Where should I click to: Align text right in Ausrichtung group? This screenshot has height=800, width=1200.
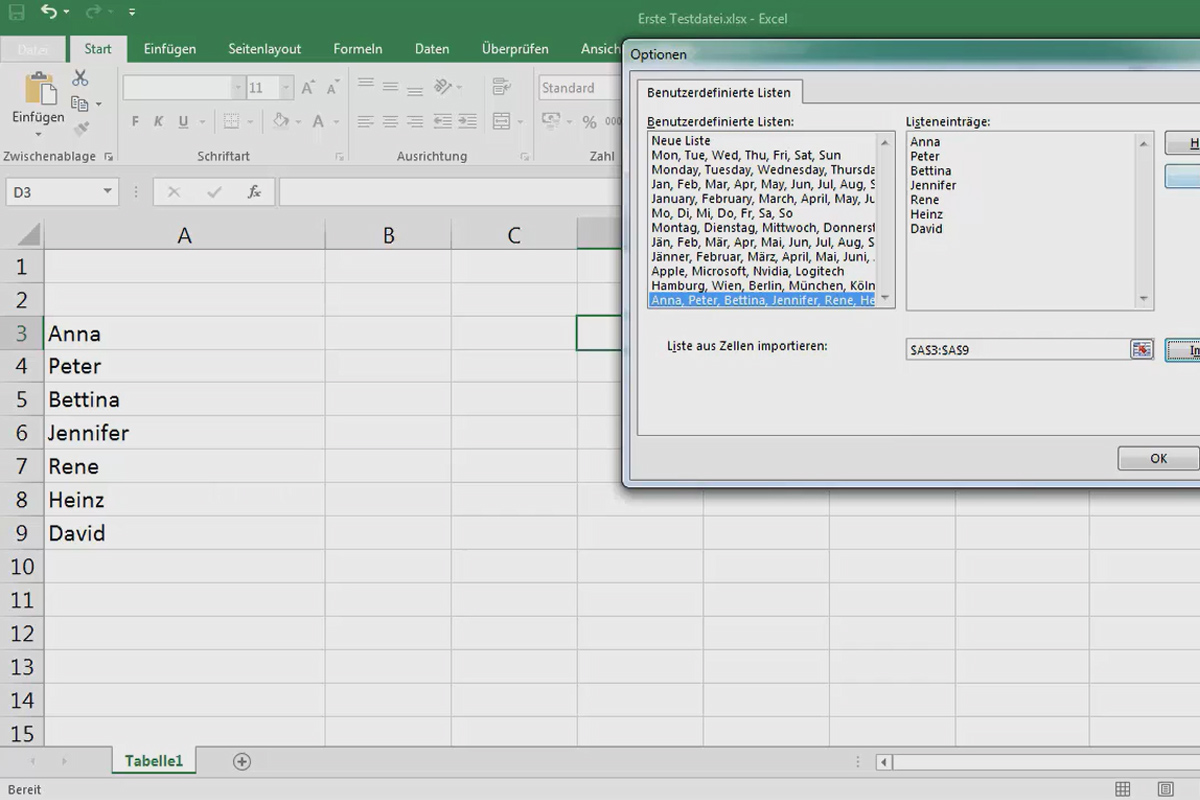click(414, 122)
